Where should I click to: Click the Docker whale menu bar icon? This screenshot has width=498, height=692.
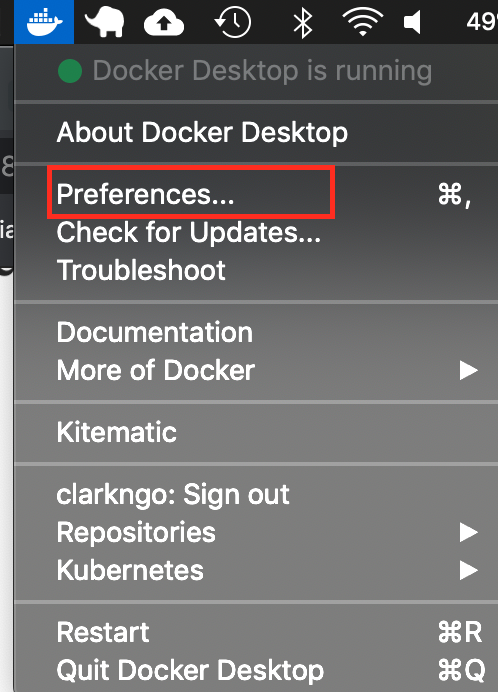(44, 22)
